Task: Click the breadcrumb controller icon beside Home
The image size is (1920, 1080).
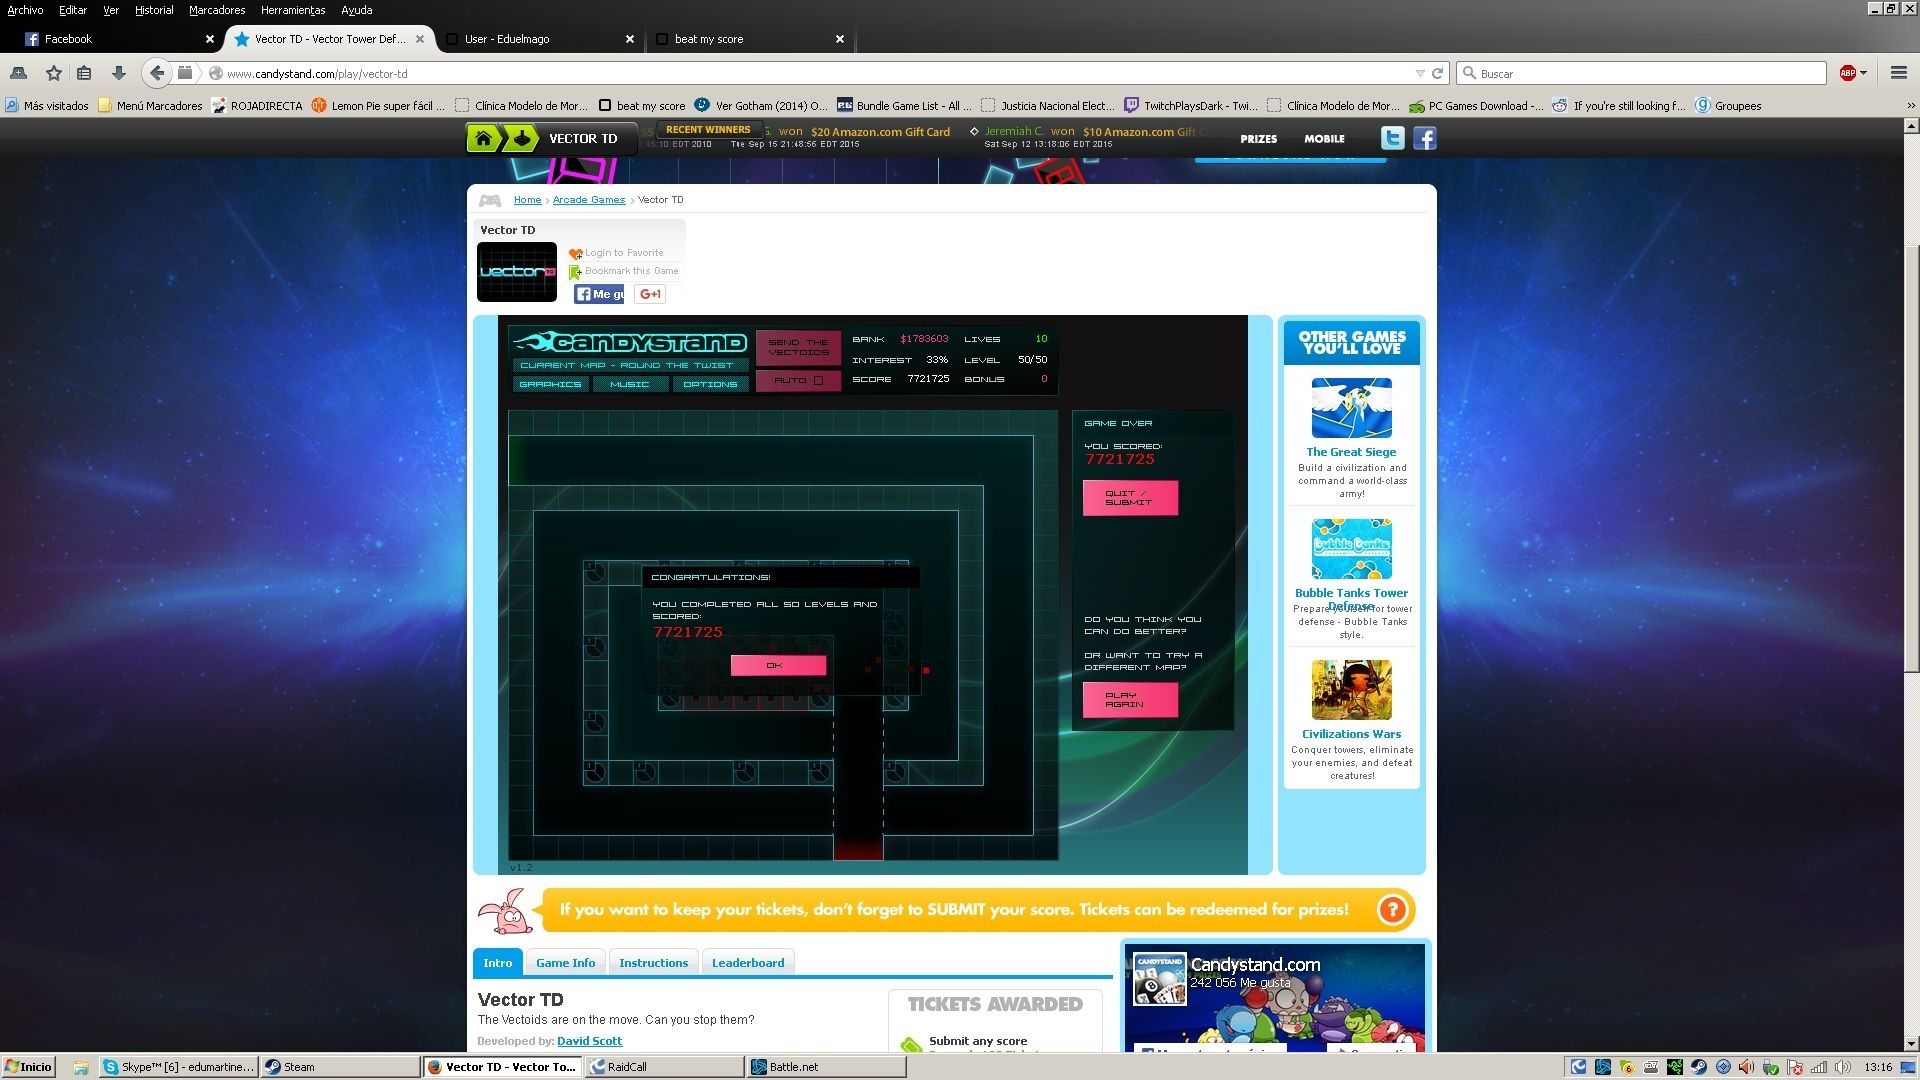Action: click(x=490, y=200)
